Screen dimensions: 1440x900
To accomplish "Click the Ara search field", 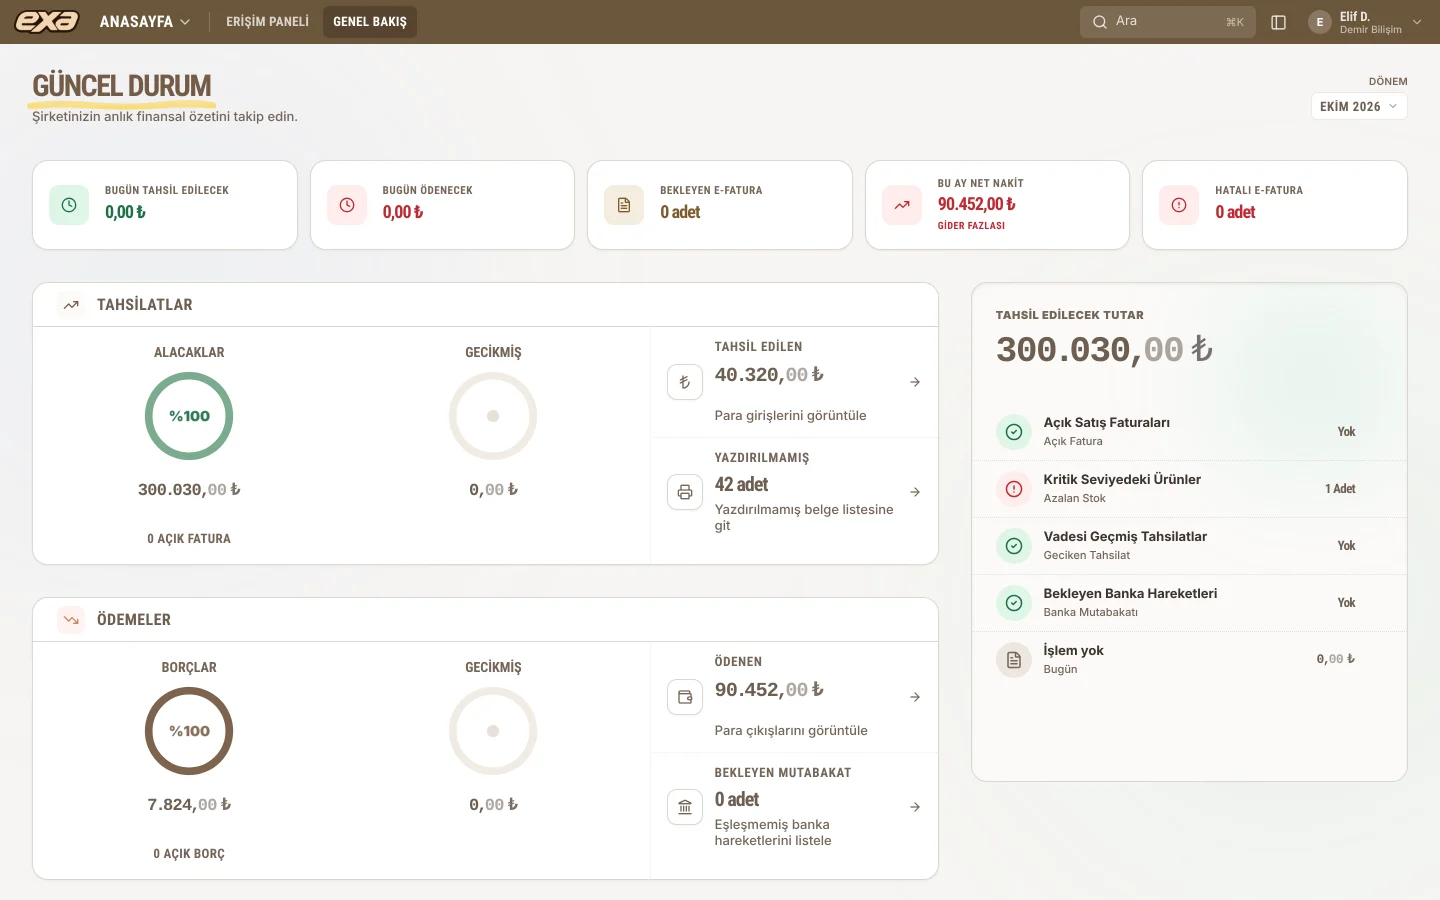I will [x=1167, y=22].
